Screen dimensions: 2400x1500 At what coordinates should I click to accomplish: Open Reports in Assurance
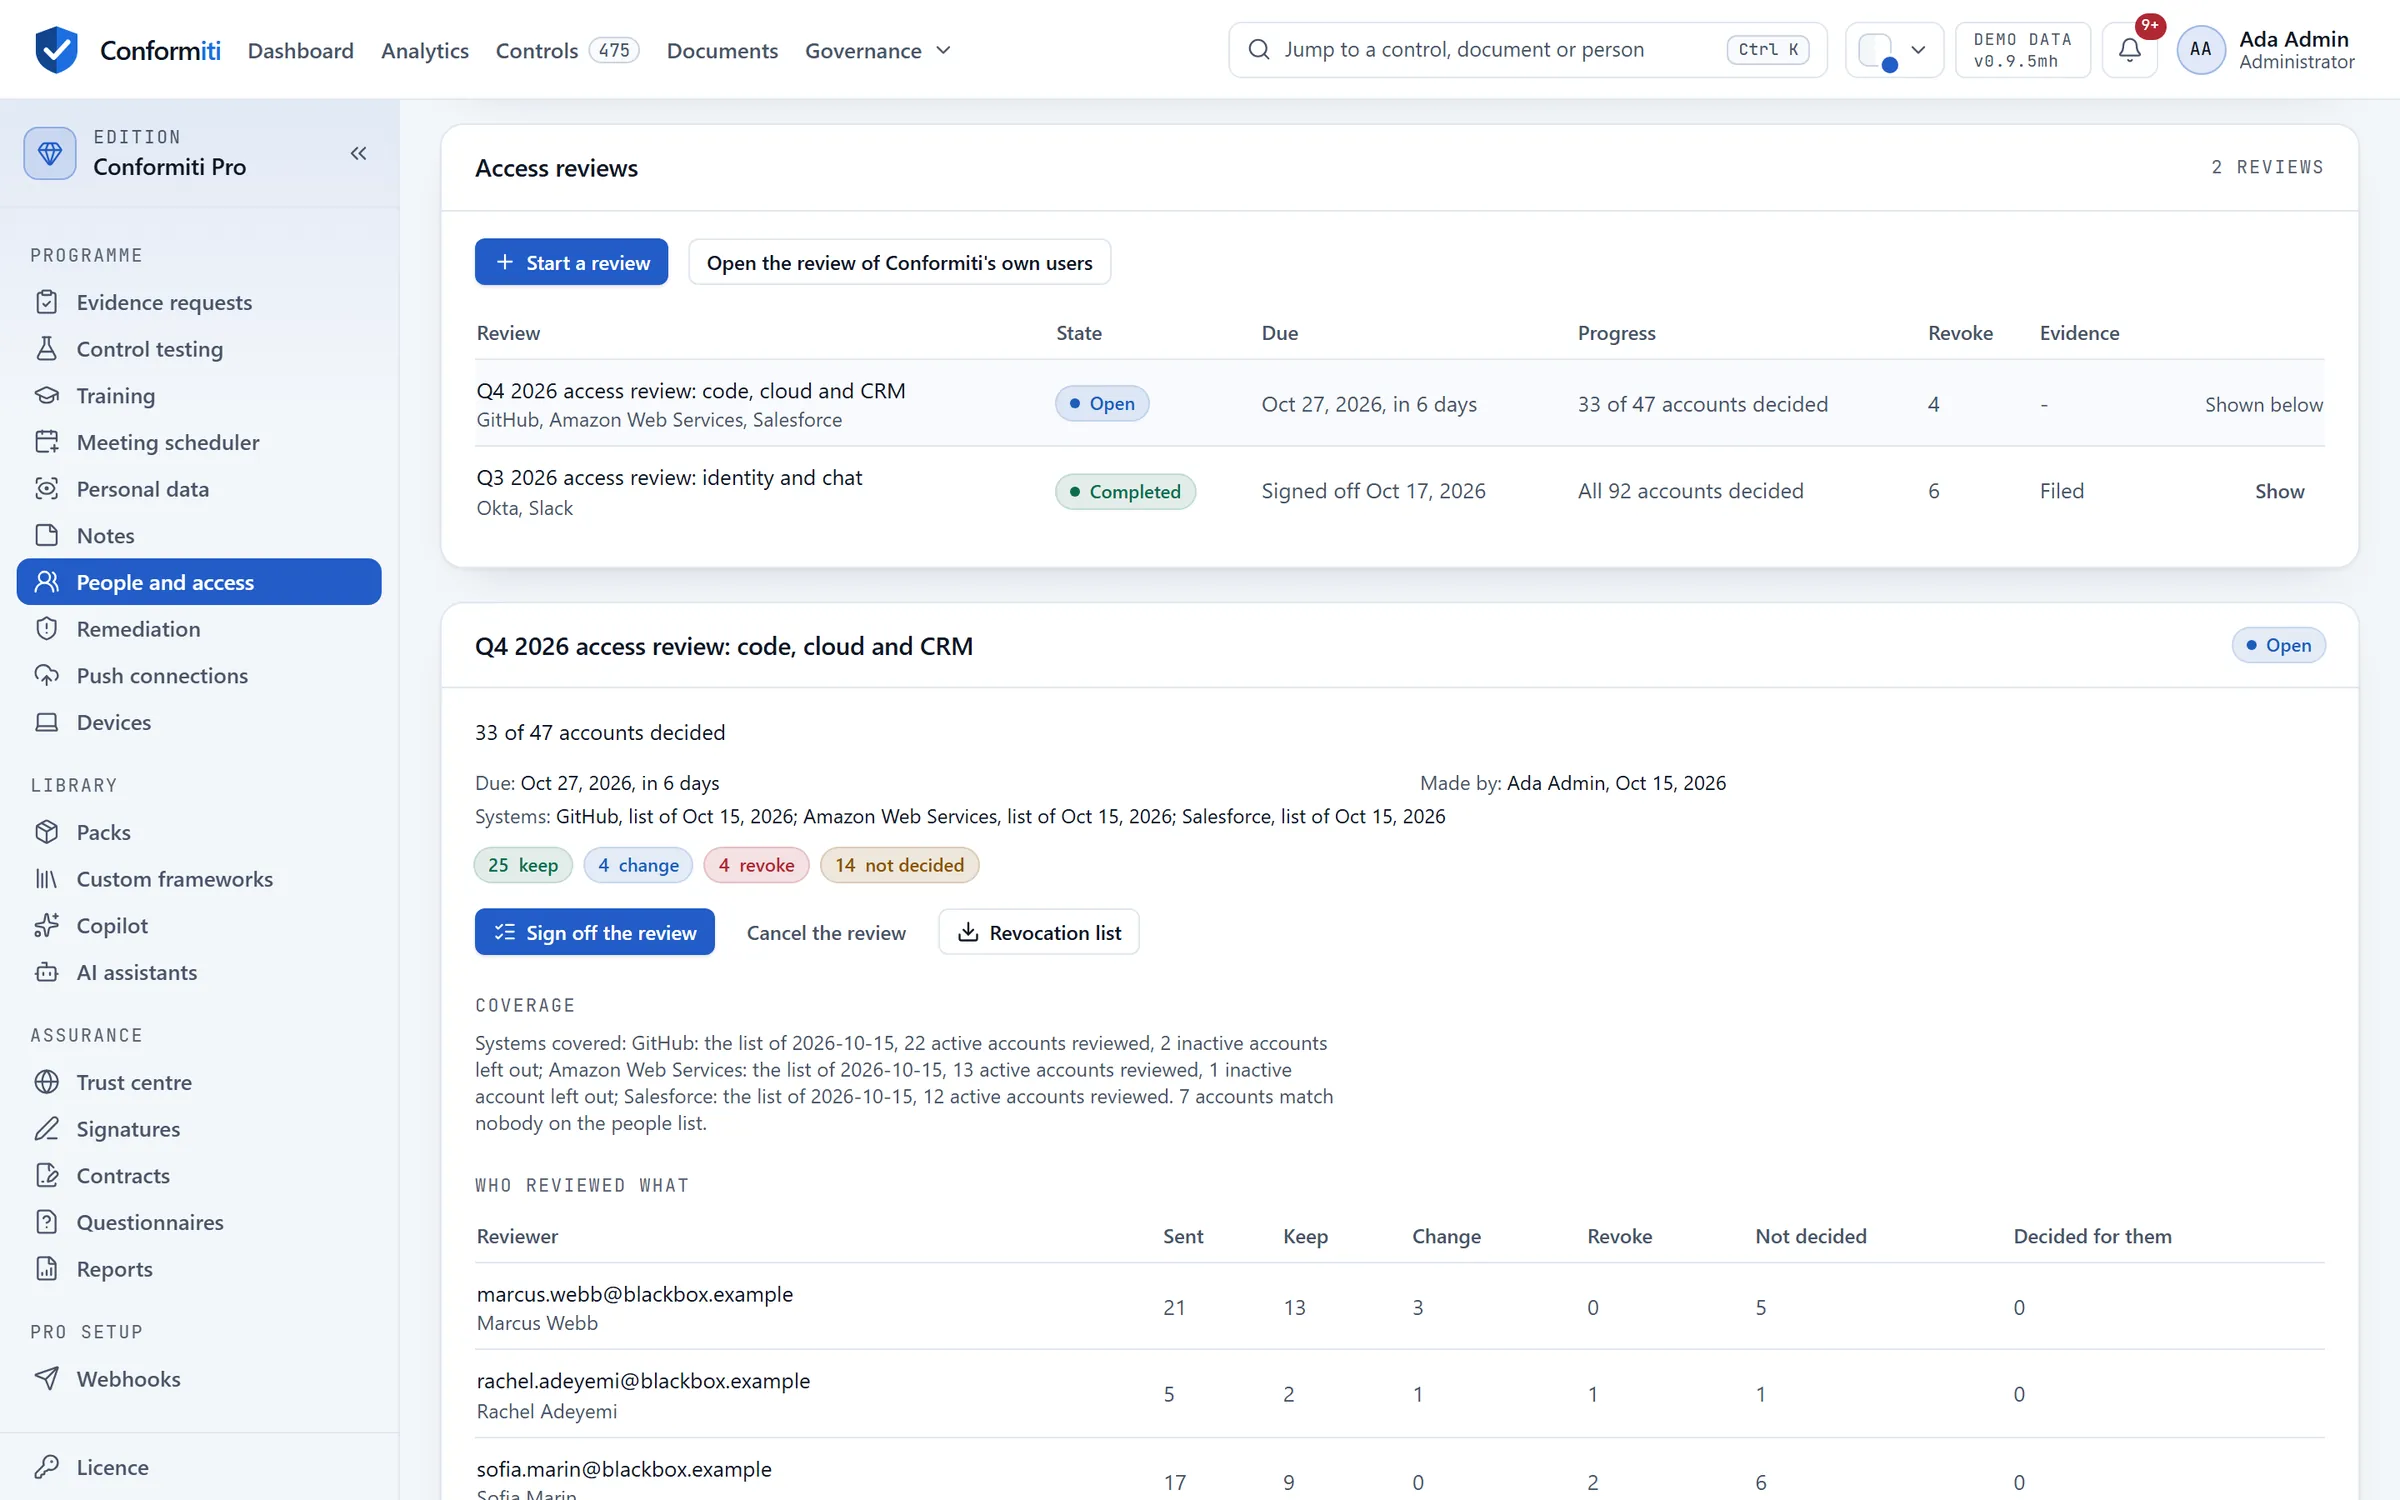tap(199, 1268)
